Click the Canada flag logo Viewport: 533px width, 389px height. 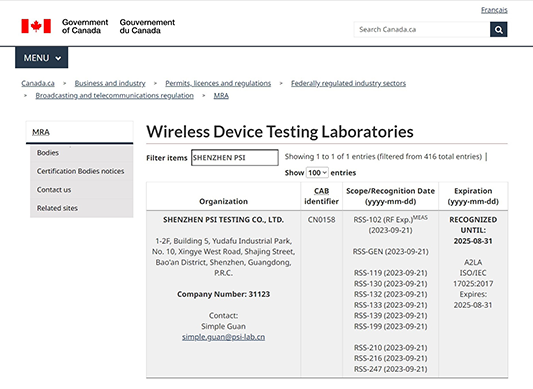tap(36, 26)
